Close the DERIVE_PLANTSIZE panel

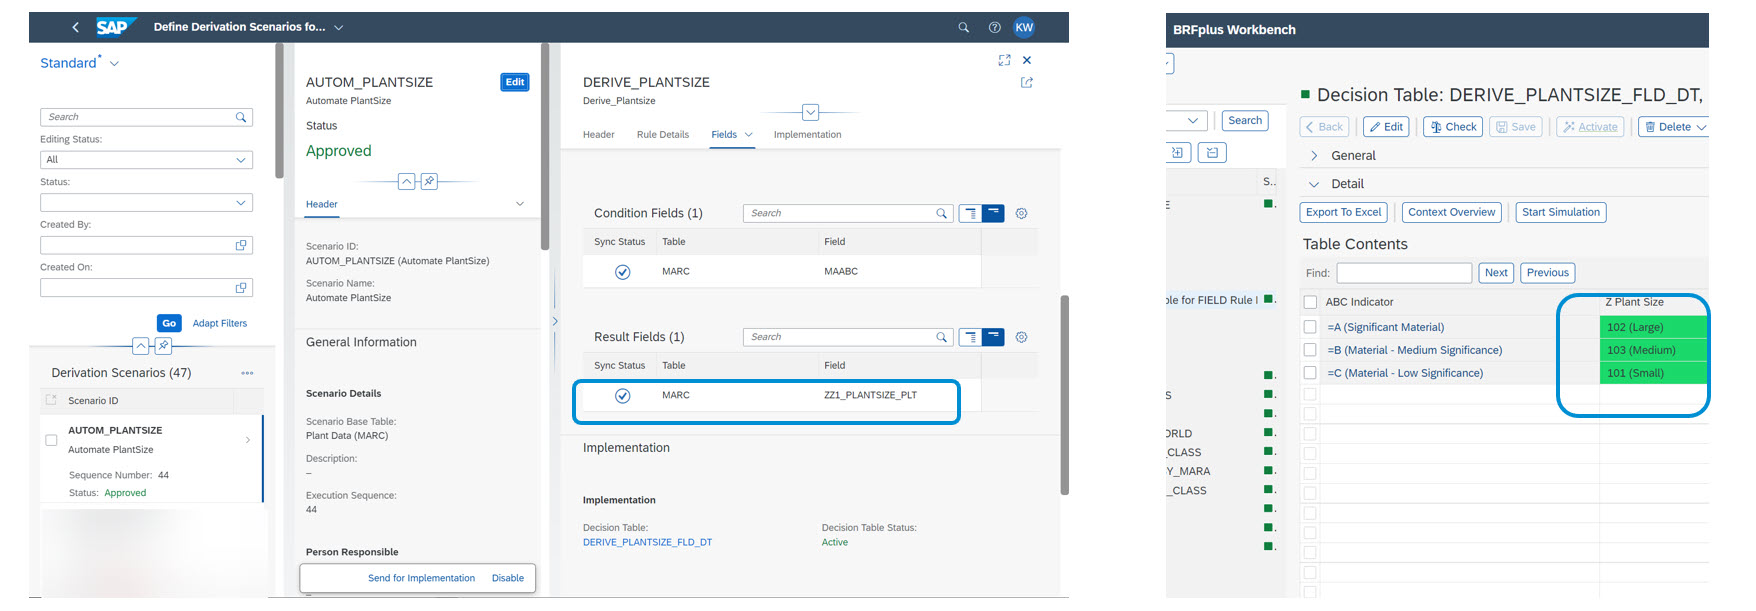click(1027, 60)
